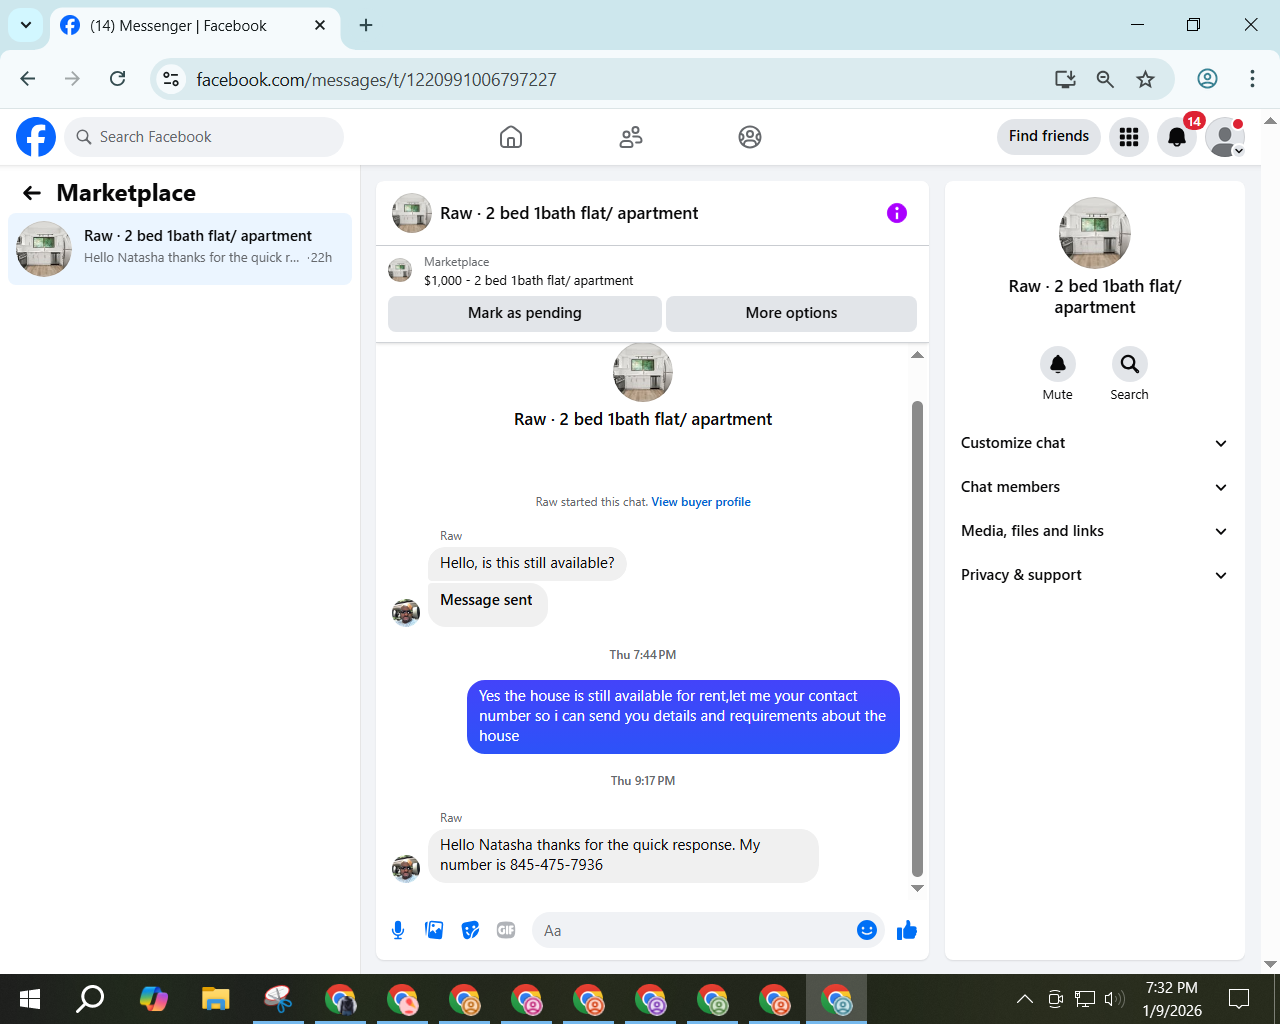1280x1024 pixels.
Task: Open Friends icon in top nav
Action: 631,137
